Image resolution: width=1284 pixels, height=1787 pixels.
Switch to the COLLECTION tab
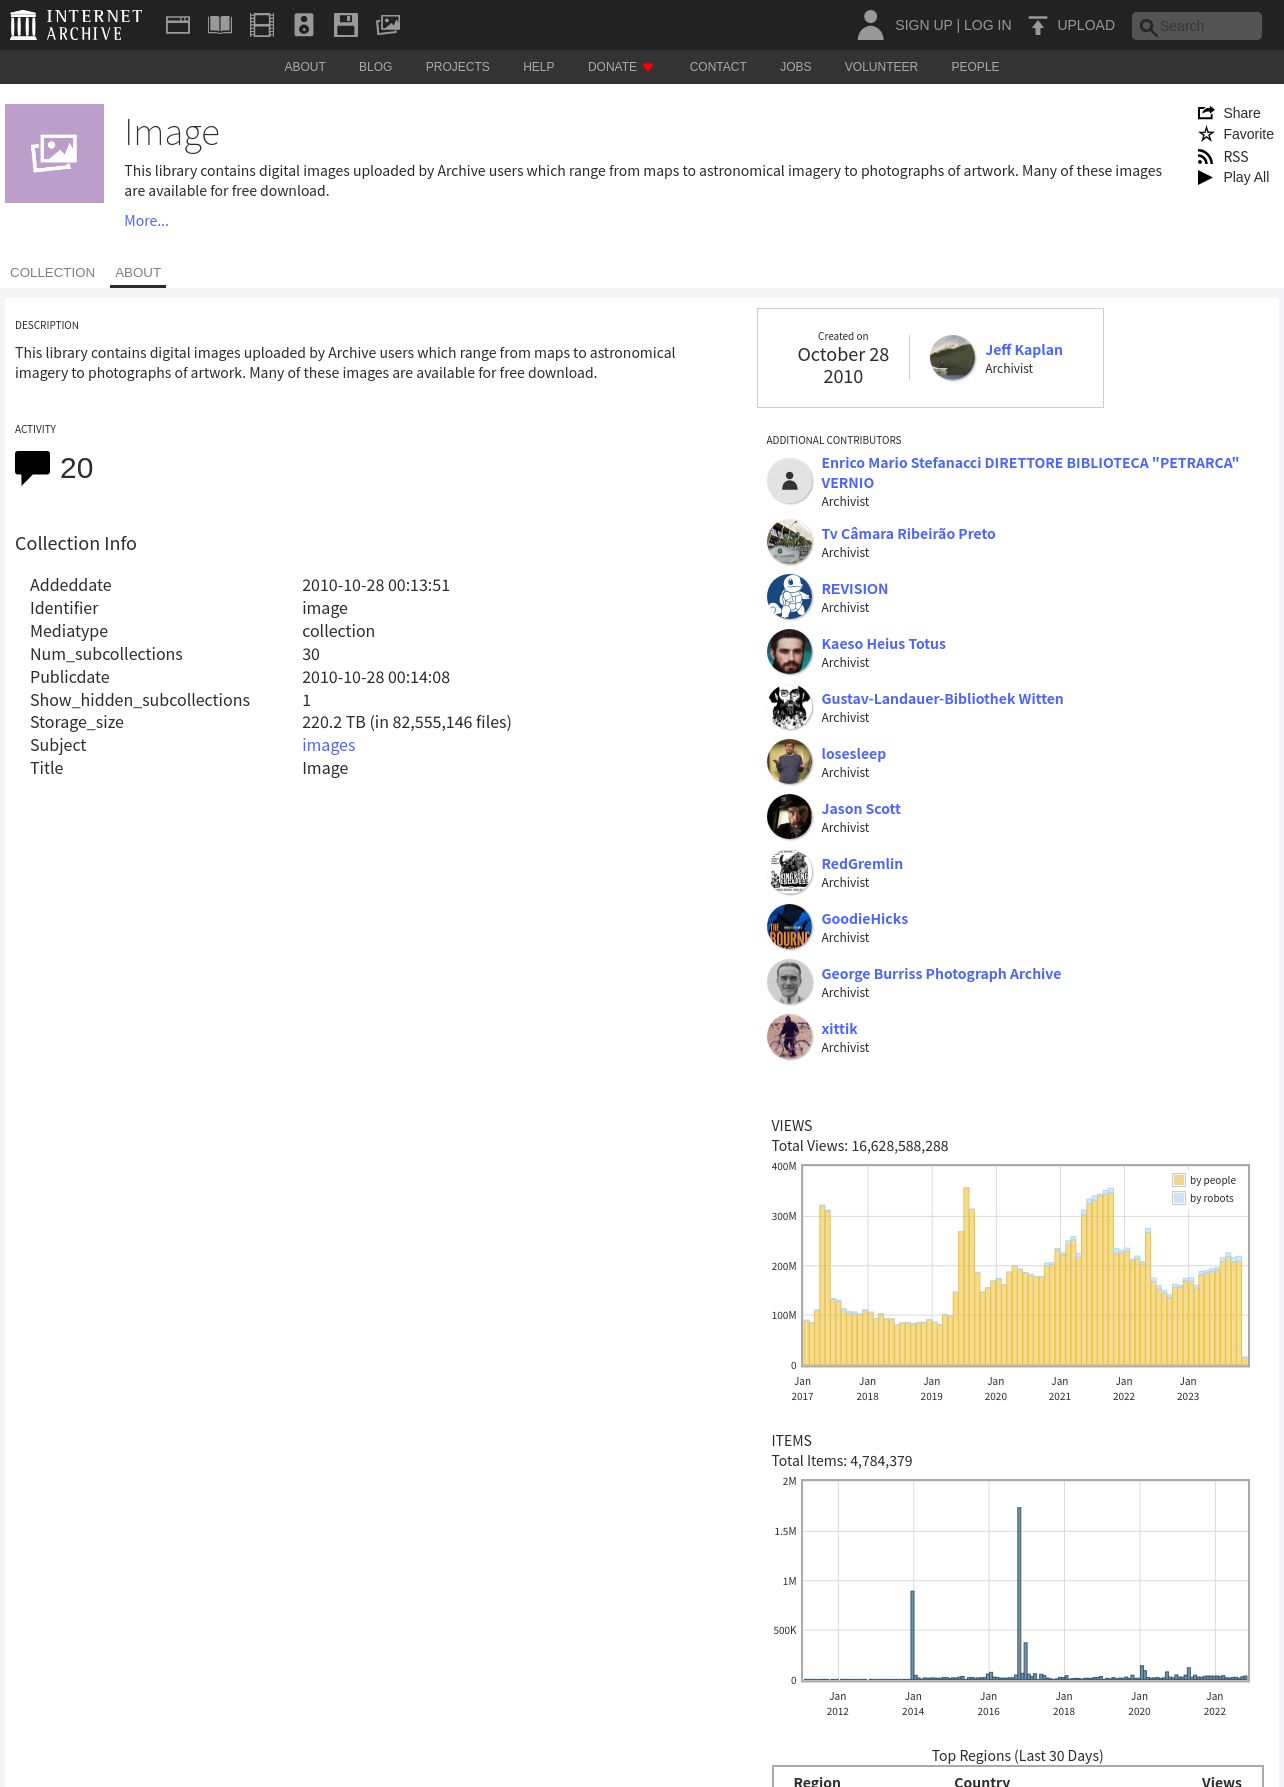(52, 272)
